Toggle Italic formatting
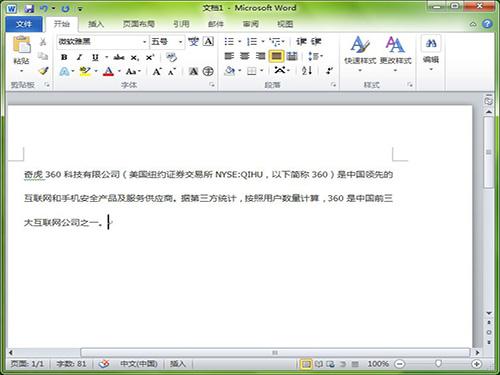This screenshot has width=500, height=375. coord(79,57)
